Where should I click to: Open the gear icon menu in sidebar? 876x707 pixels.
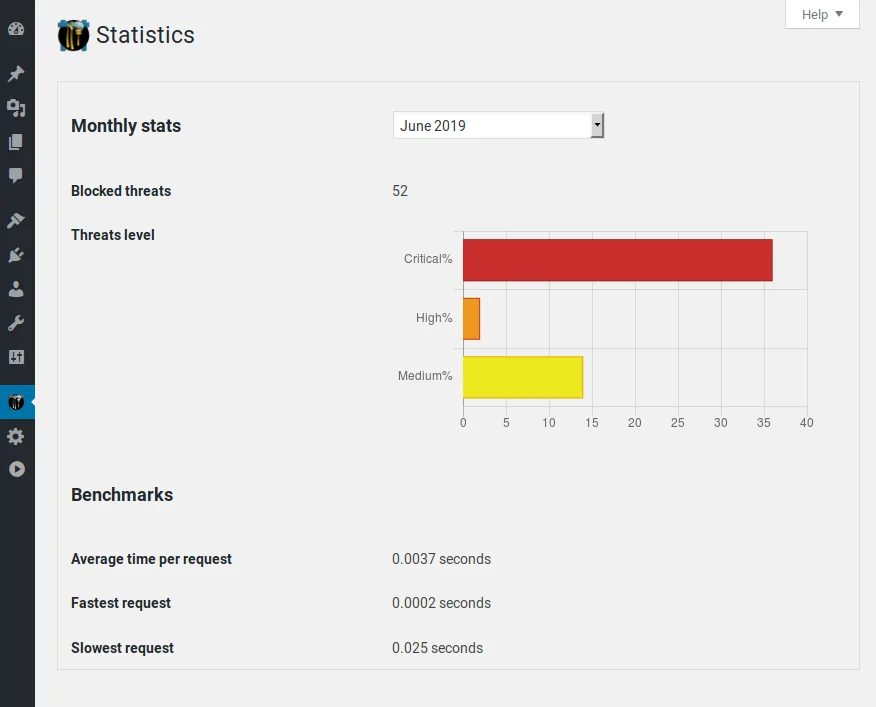[16, 436]
